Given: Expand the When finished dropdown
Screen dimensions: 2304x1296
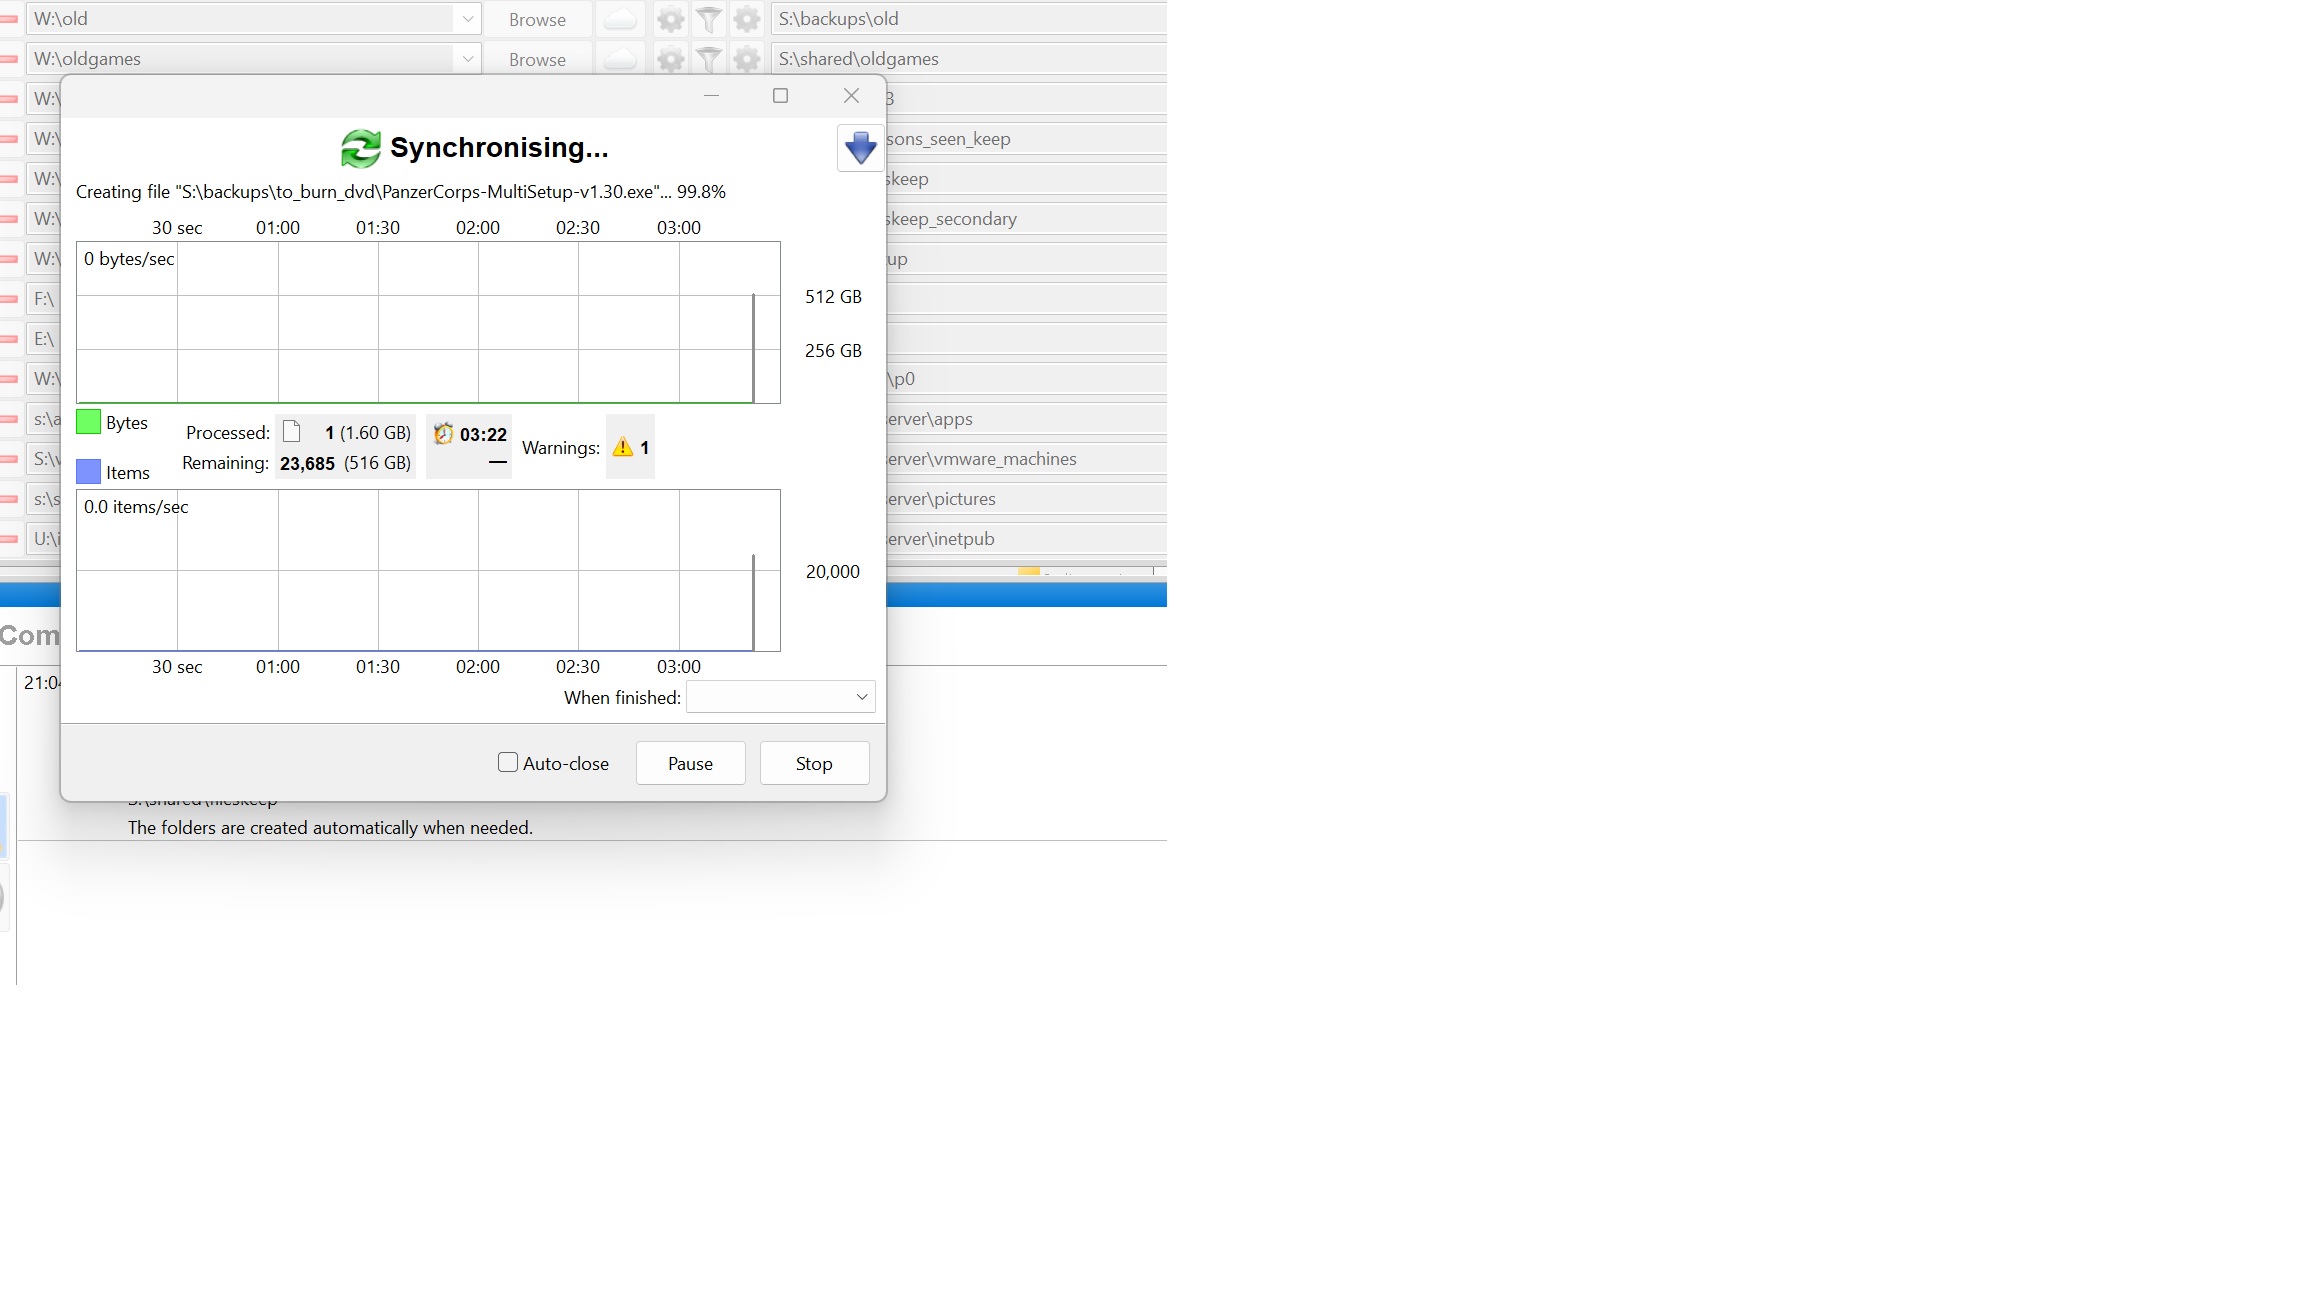Looking at the screenshot, I should point(862,698).
